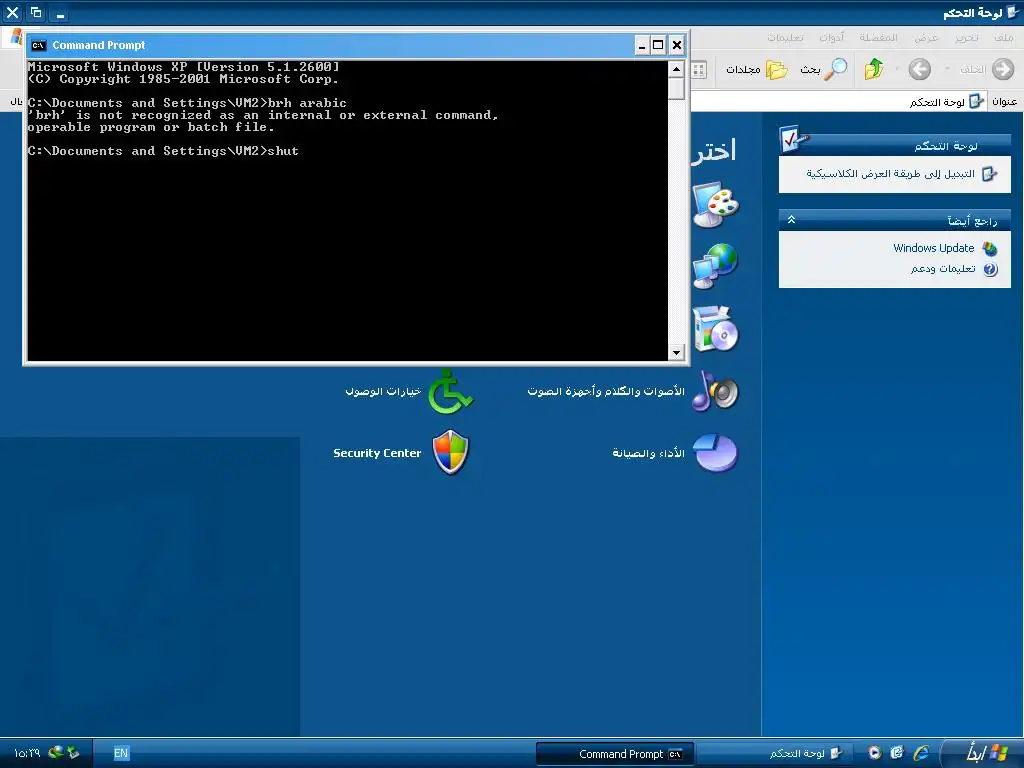1024x768 pixels.
Task: Click the Search بحث magnifier button
Action: pyautogui.click(x=824, y=69)
